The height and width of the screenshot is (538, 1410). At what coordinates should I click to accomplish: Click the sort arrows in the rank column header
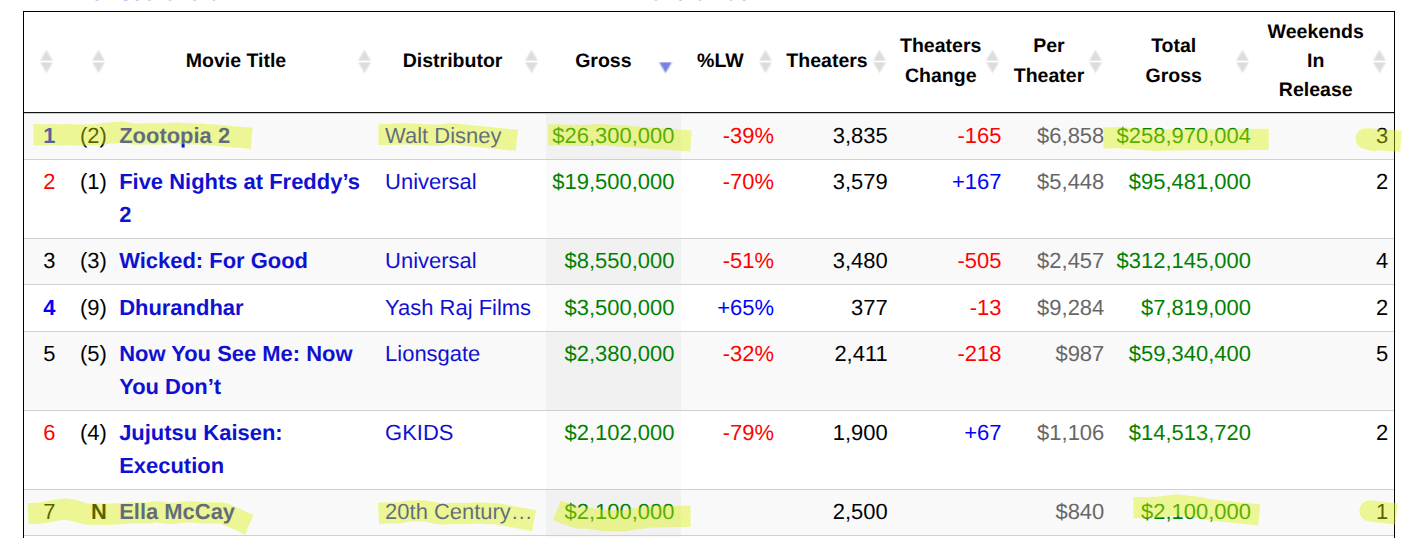click(46, 61)
